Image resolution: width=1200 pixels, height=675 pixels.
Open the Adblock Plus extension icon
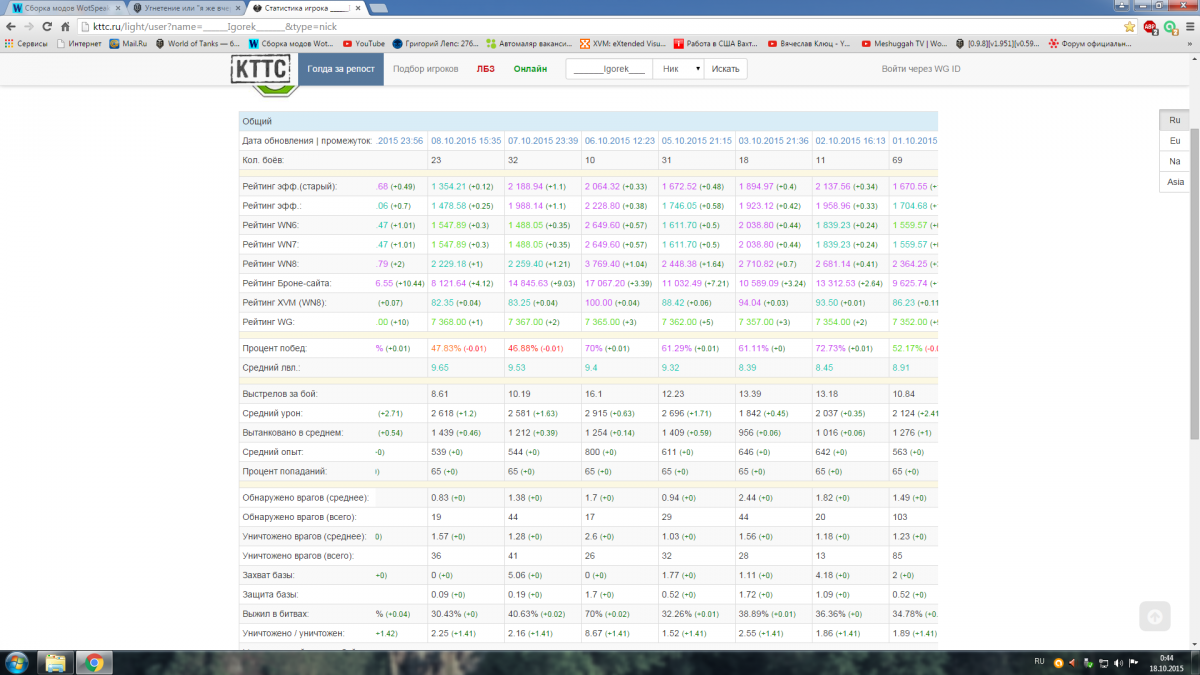pyautogui.click(x=1150, y=26)
